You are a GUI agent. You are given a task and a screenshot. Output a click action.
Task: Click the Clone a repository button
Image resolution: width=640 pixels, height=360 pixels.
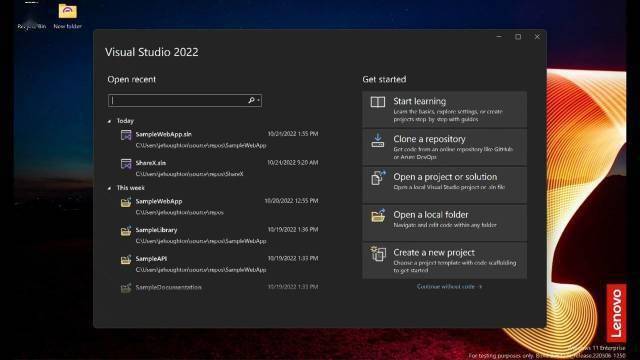tap(444, 147)
